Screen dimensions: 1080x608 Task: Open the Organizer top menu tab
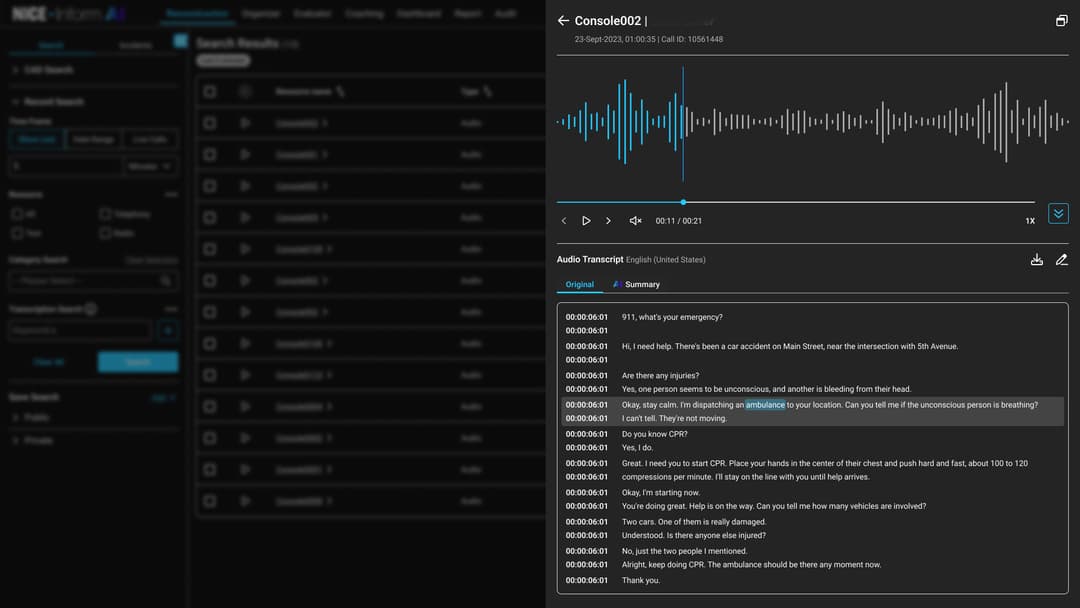[x=261, y=14]
